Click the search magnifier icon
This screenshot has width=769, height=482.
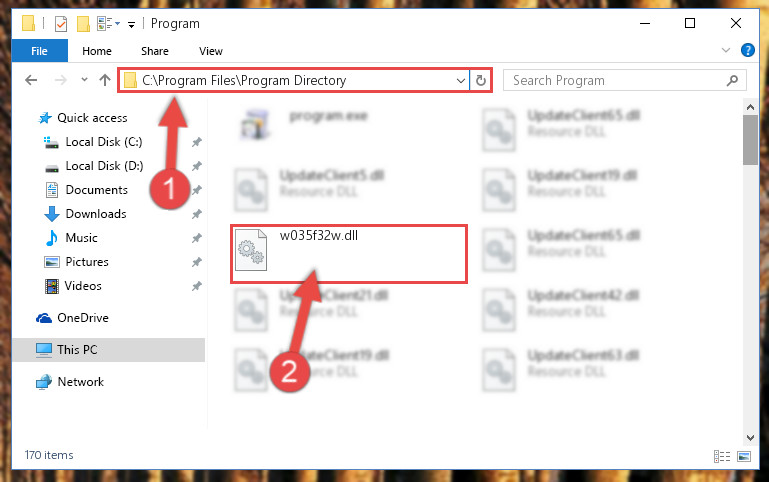pos(732,80)
